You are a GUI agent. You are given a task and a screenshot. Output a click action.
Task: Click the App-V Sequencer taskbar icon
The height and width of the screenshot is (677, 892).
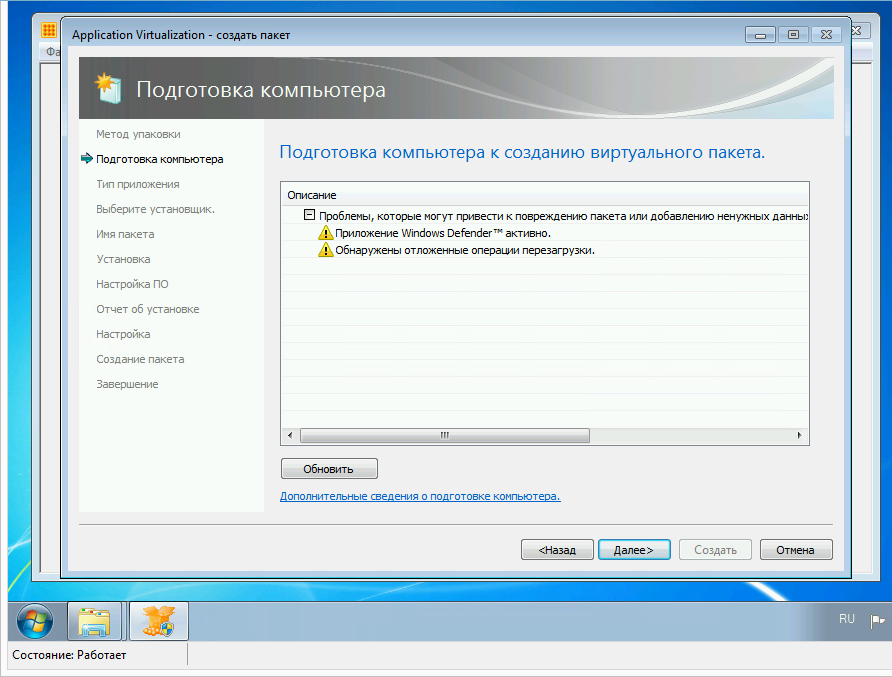[x=158, y=621]
